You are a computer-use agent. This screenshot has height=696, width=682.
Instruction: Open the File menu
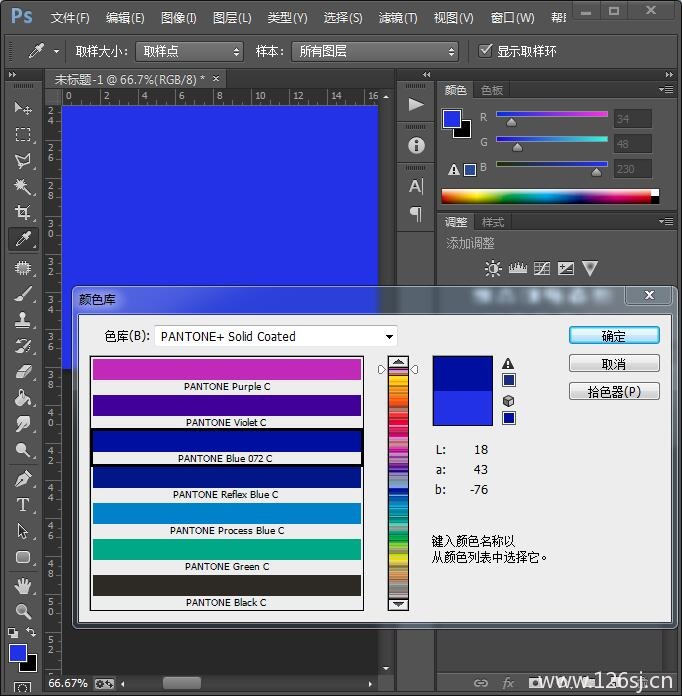[70, 18]
